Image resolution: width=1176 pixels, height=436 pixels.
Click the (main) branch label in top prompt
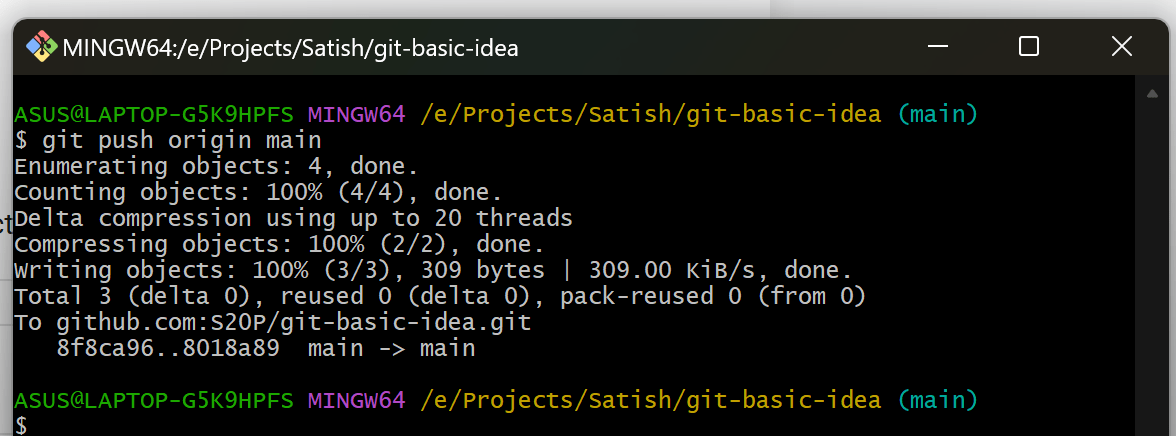938,114
